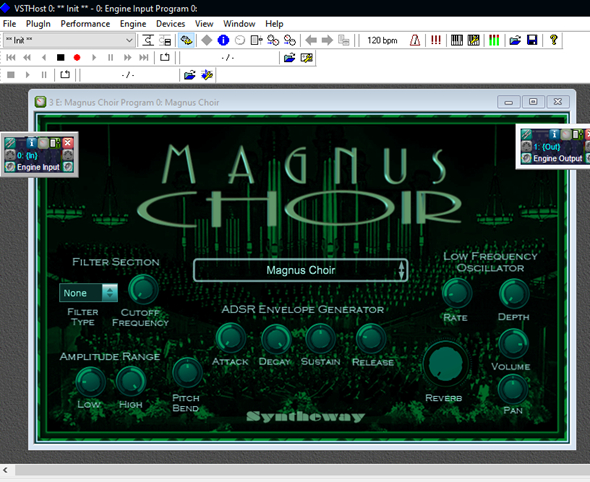Image resolution: width=590 pixels, height=482 pixels.
Task: Click the blue info circle toolbar icon
Action: click(223, 40)
